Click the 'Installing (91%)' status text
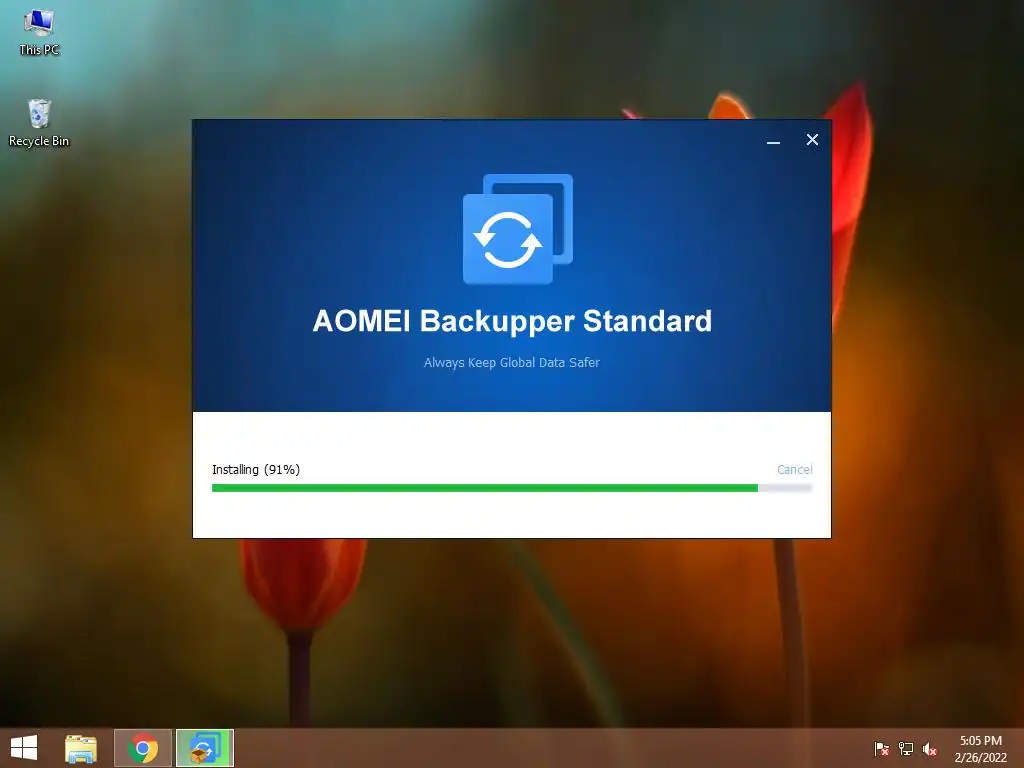 (x=256, y=470)
